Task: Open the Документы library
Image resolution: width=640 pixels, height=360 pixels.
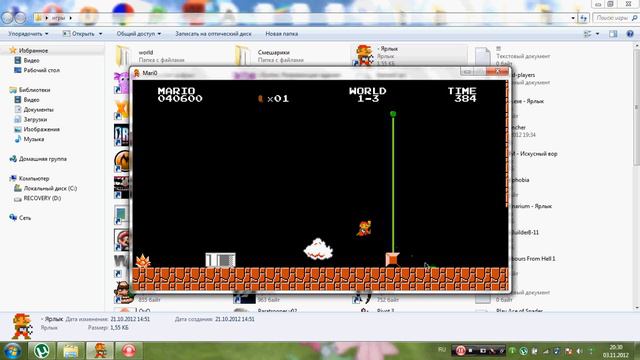Action: pos(38,109)
